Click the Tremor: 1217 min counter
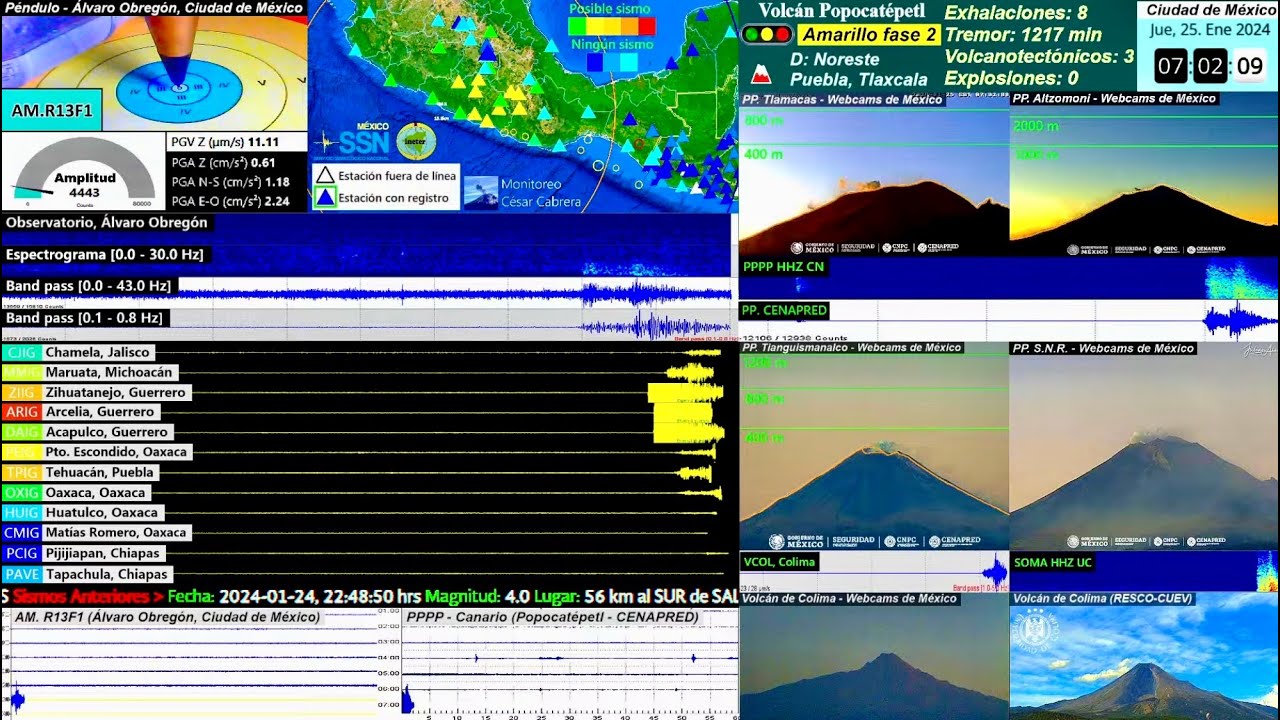 (x=1023, y=35)
